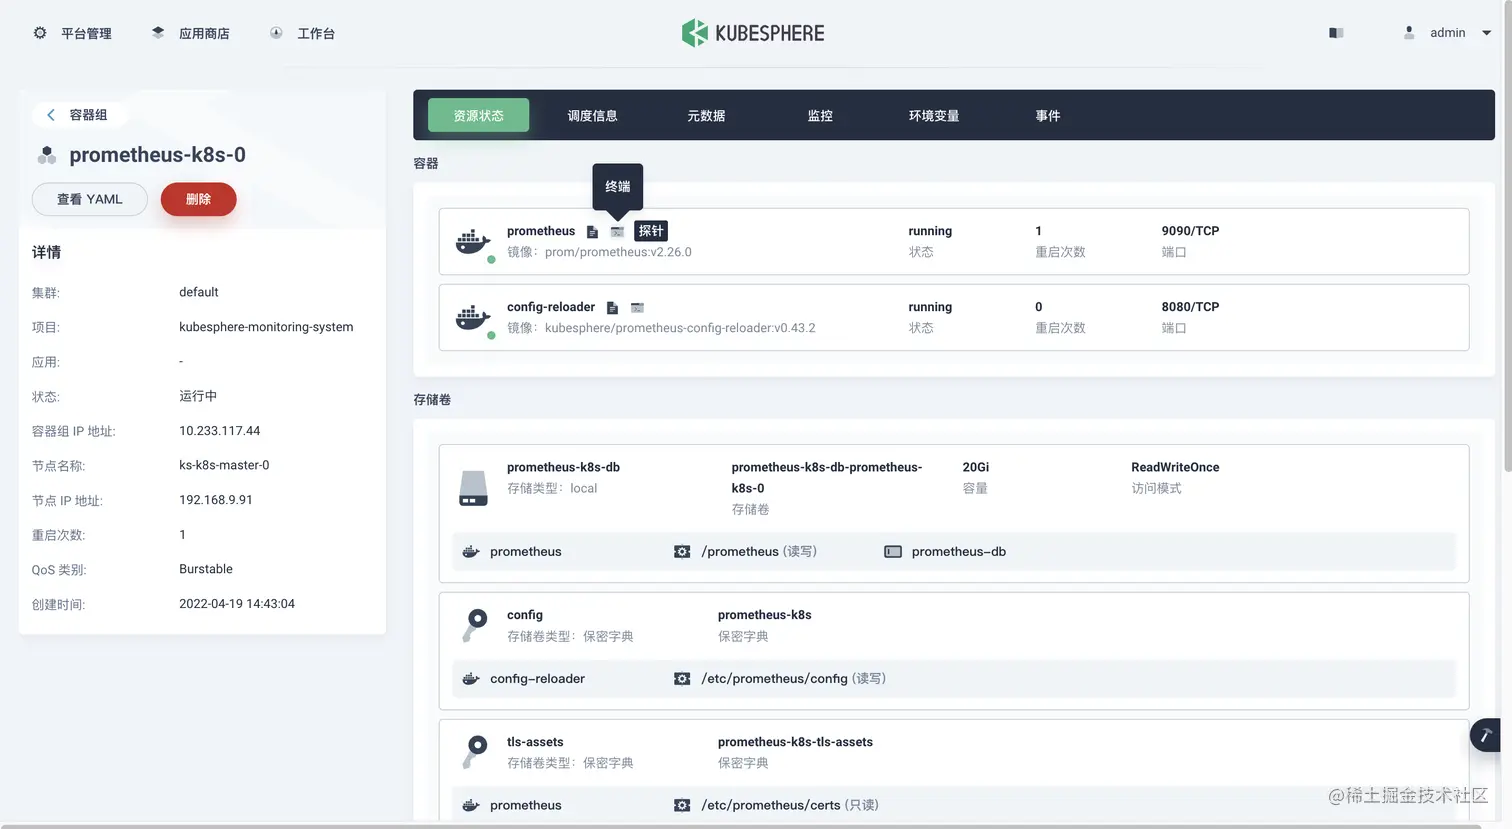Open container logs icon for config-reloader
Screen dimensions: 1512x829
pyautogui.click(x=612, y=307)
